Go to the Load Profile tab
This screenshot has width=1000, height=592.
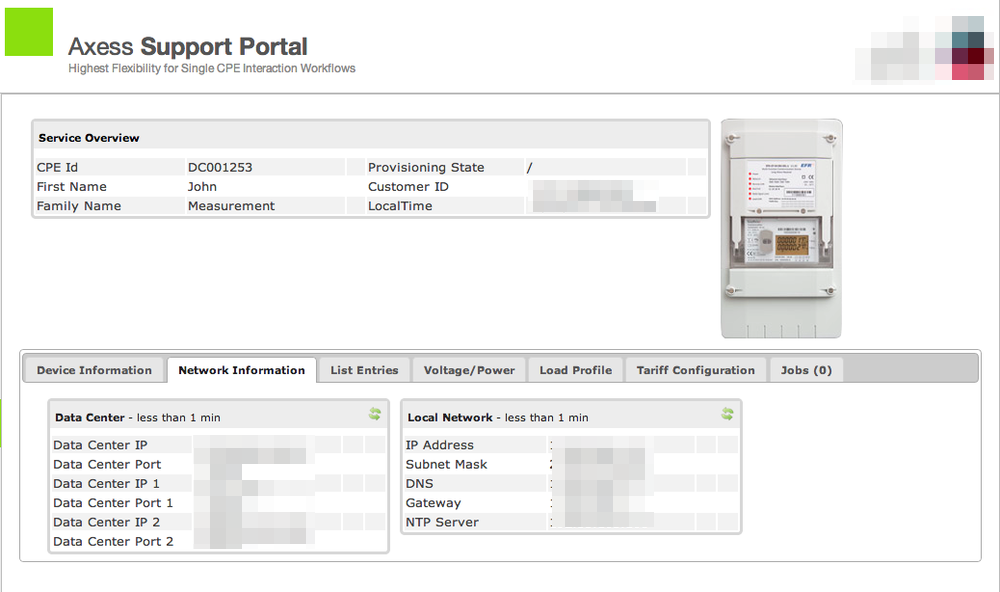click(576, 370)
